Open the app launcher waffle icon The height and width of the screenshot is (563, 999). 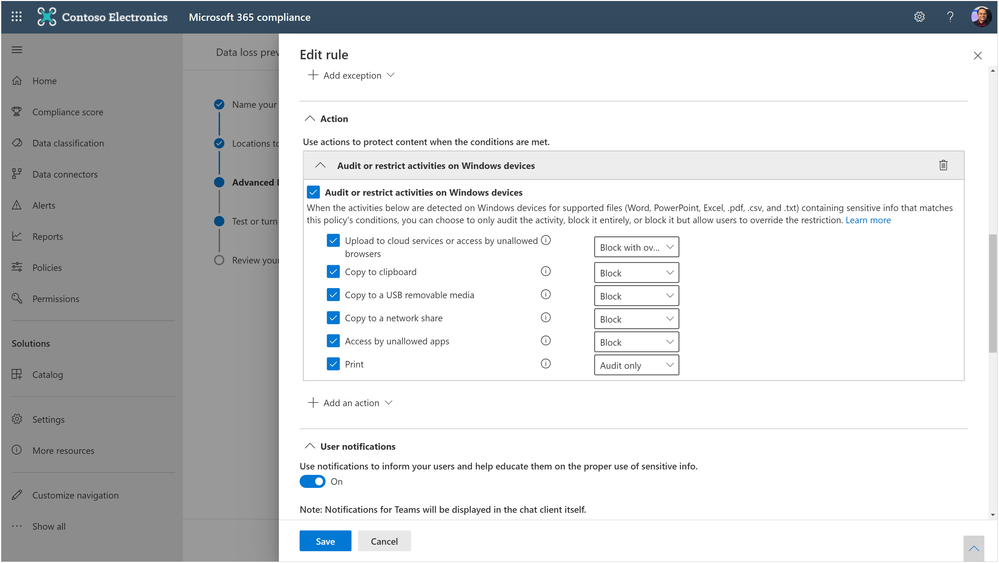click(x=17, y=17)
